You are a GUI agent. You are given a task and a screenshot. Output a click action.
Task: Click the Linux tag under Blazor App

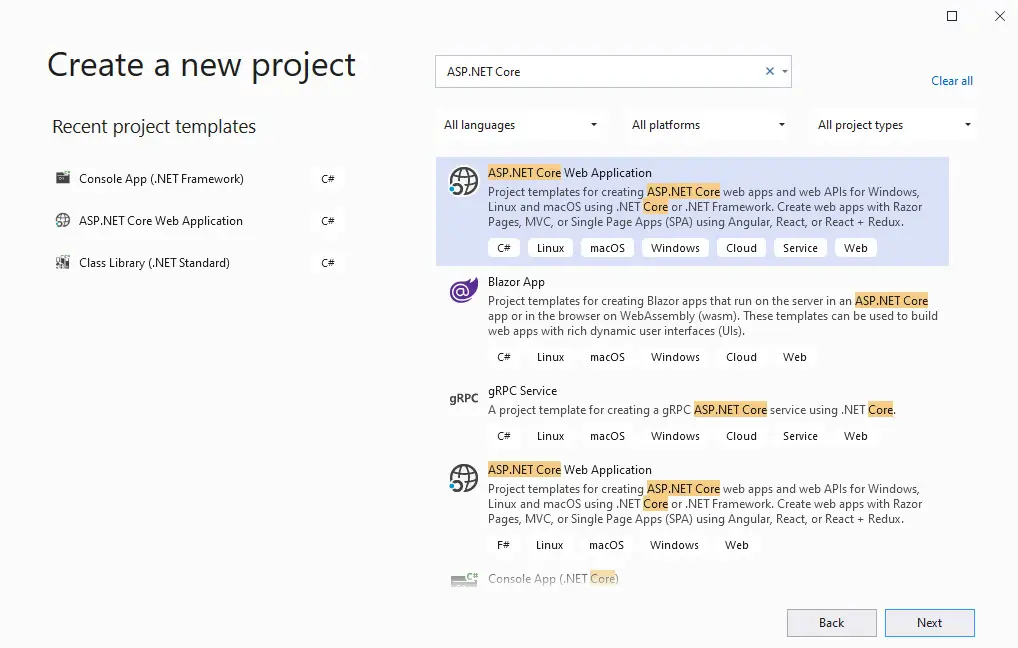pyautogui.click(x=551, y=357)
